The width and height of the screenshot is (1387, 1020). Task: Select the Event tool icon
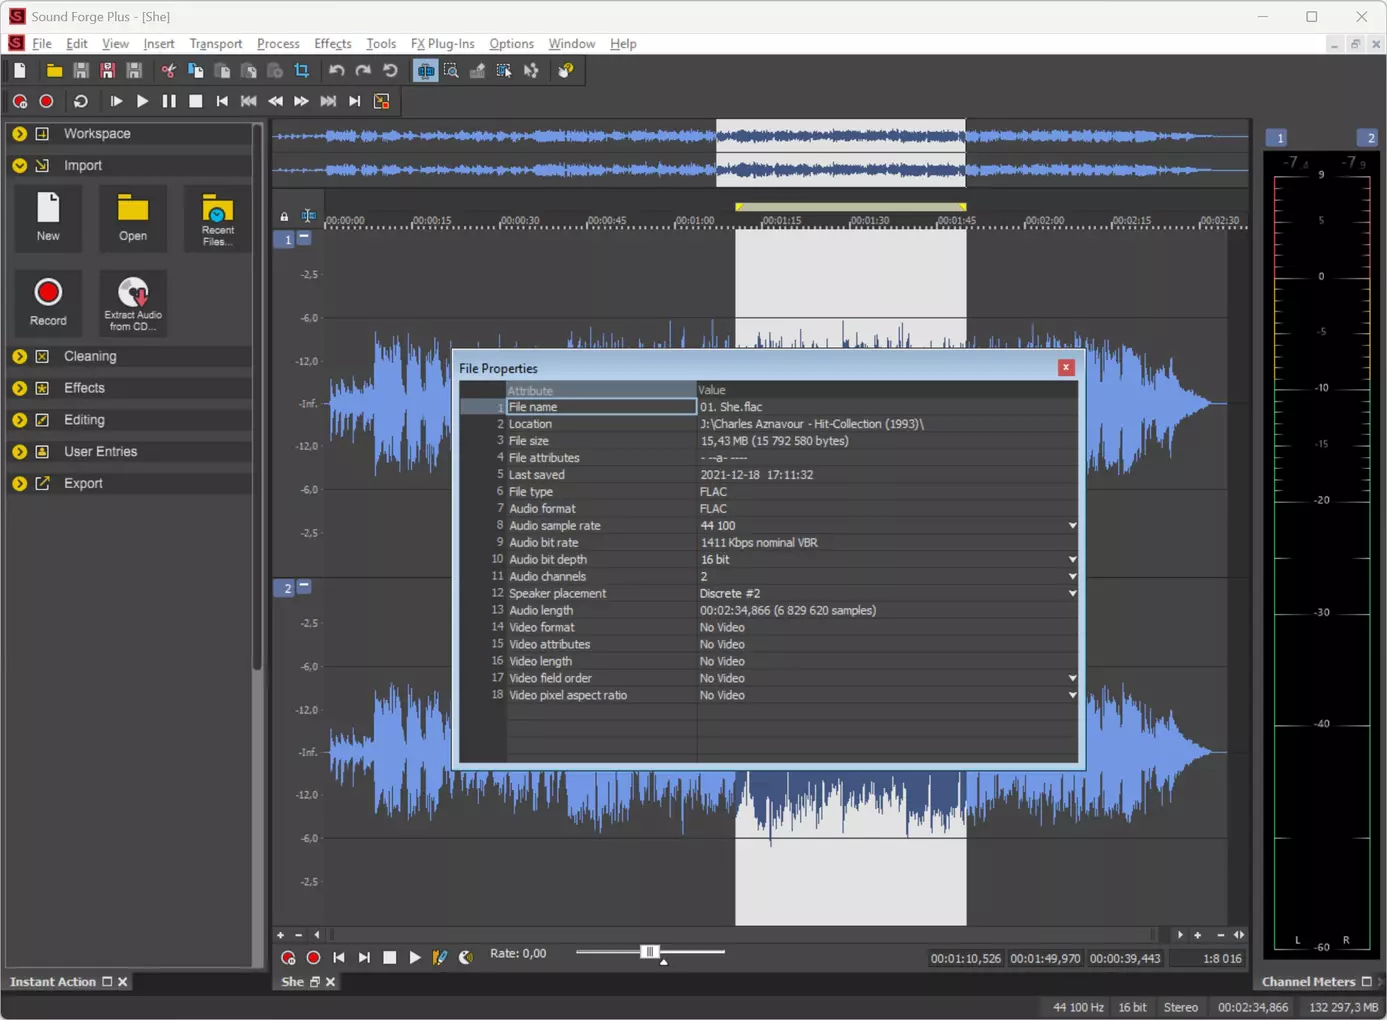(504, 71)
